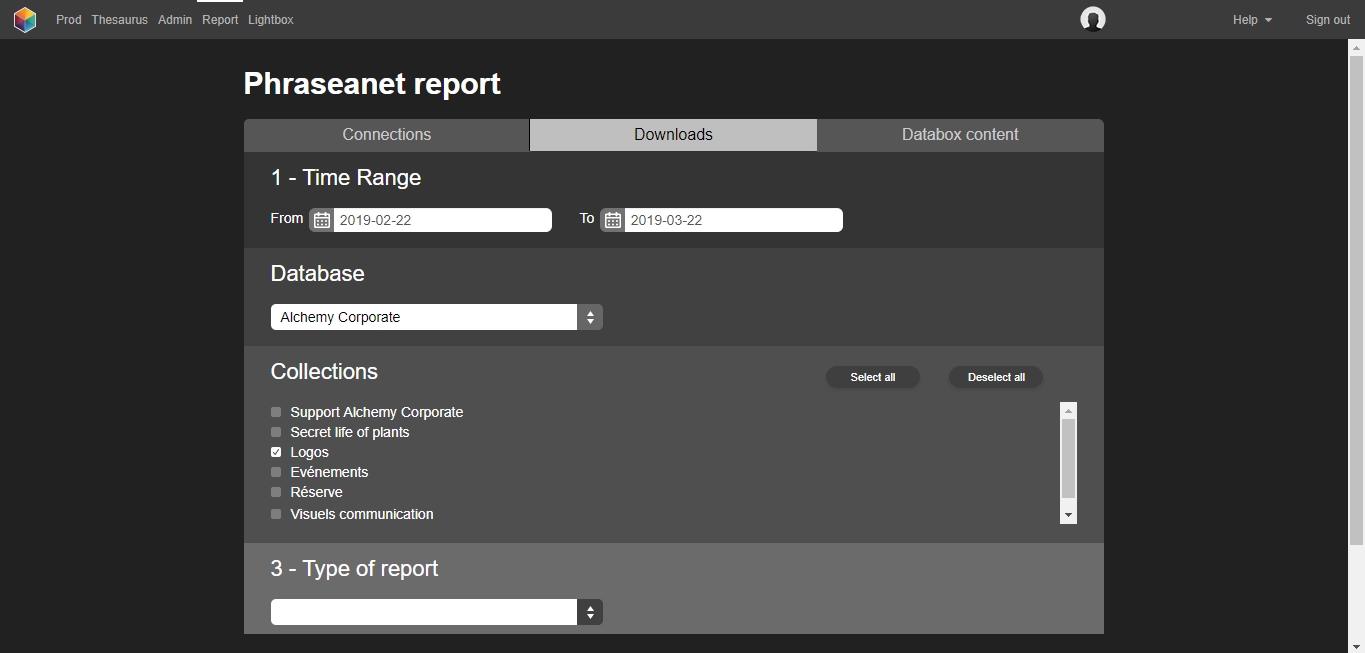Image resolution: width=1365 pixels, height=653 pixels.
Task: Open Thesaurus from the top navigation
Action: [119, 20]
